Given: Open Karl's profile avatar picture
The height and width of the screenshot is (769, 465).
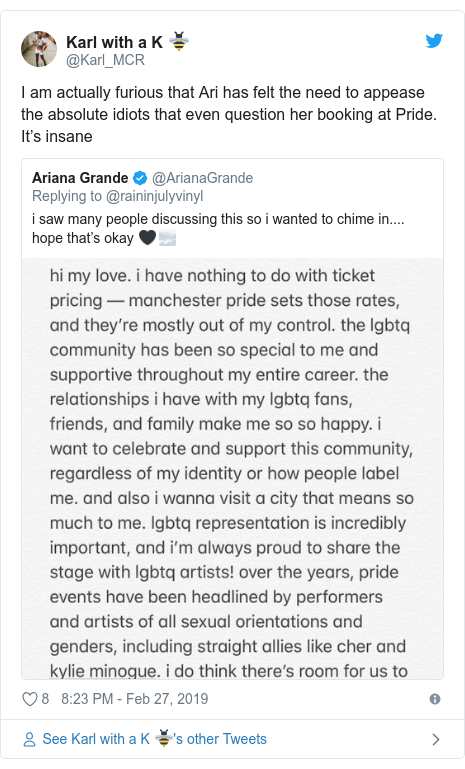Looking at the screenshot, I should [x=39, y=49].
